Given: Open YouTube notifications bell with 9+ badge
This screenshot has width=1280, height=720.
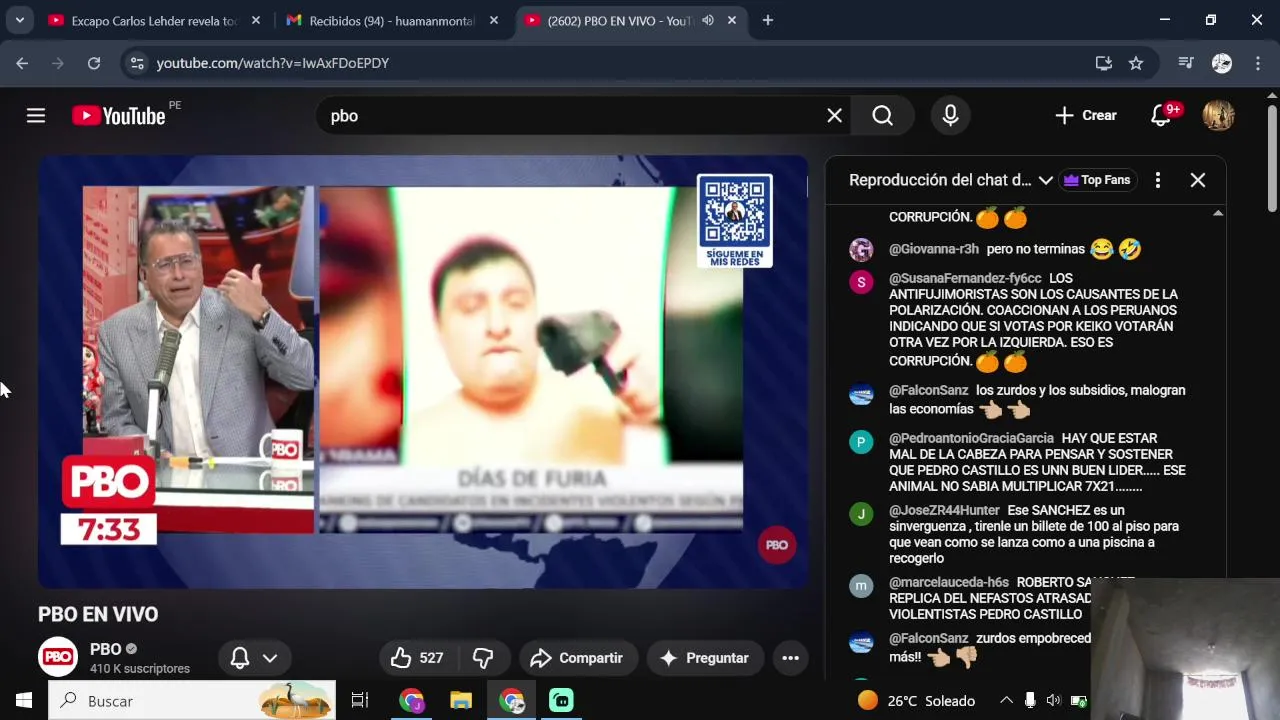Looking at the screenshot, I should coord(1162,116).
